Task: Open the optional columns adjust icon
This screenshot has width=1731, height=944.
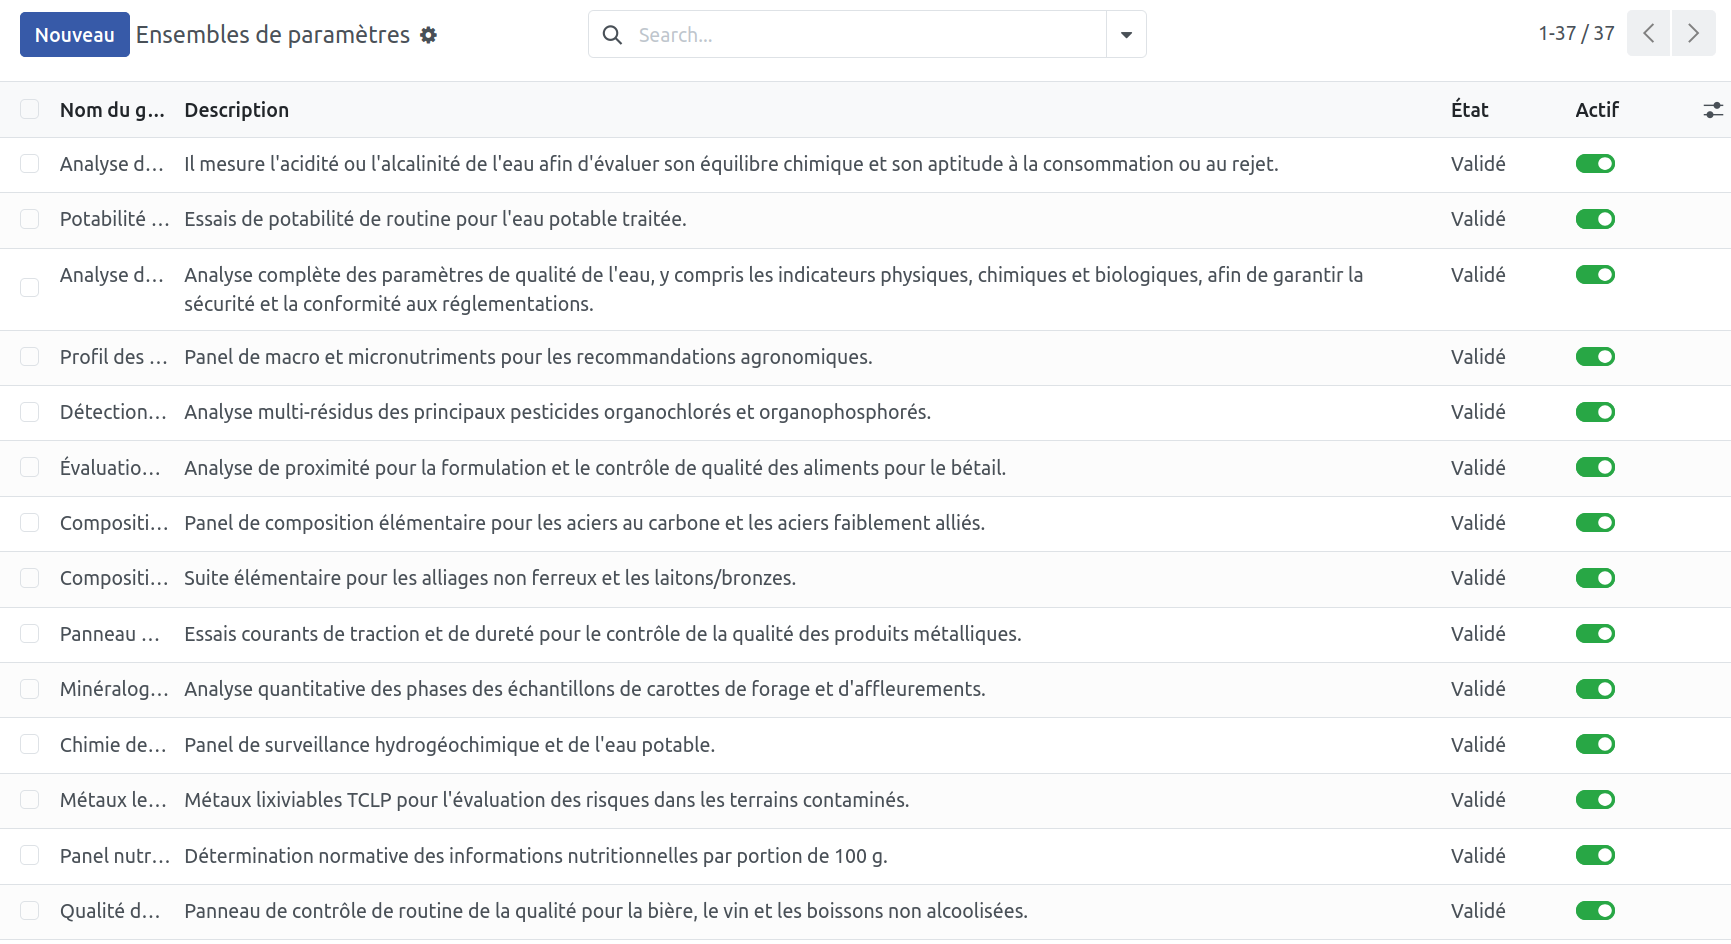Action: pos(1713,110)
